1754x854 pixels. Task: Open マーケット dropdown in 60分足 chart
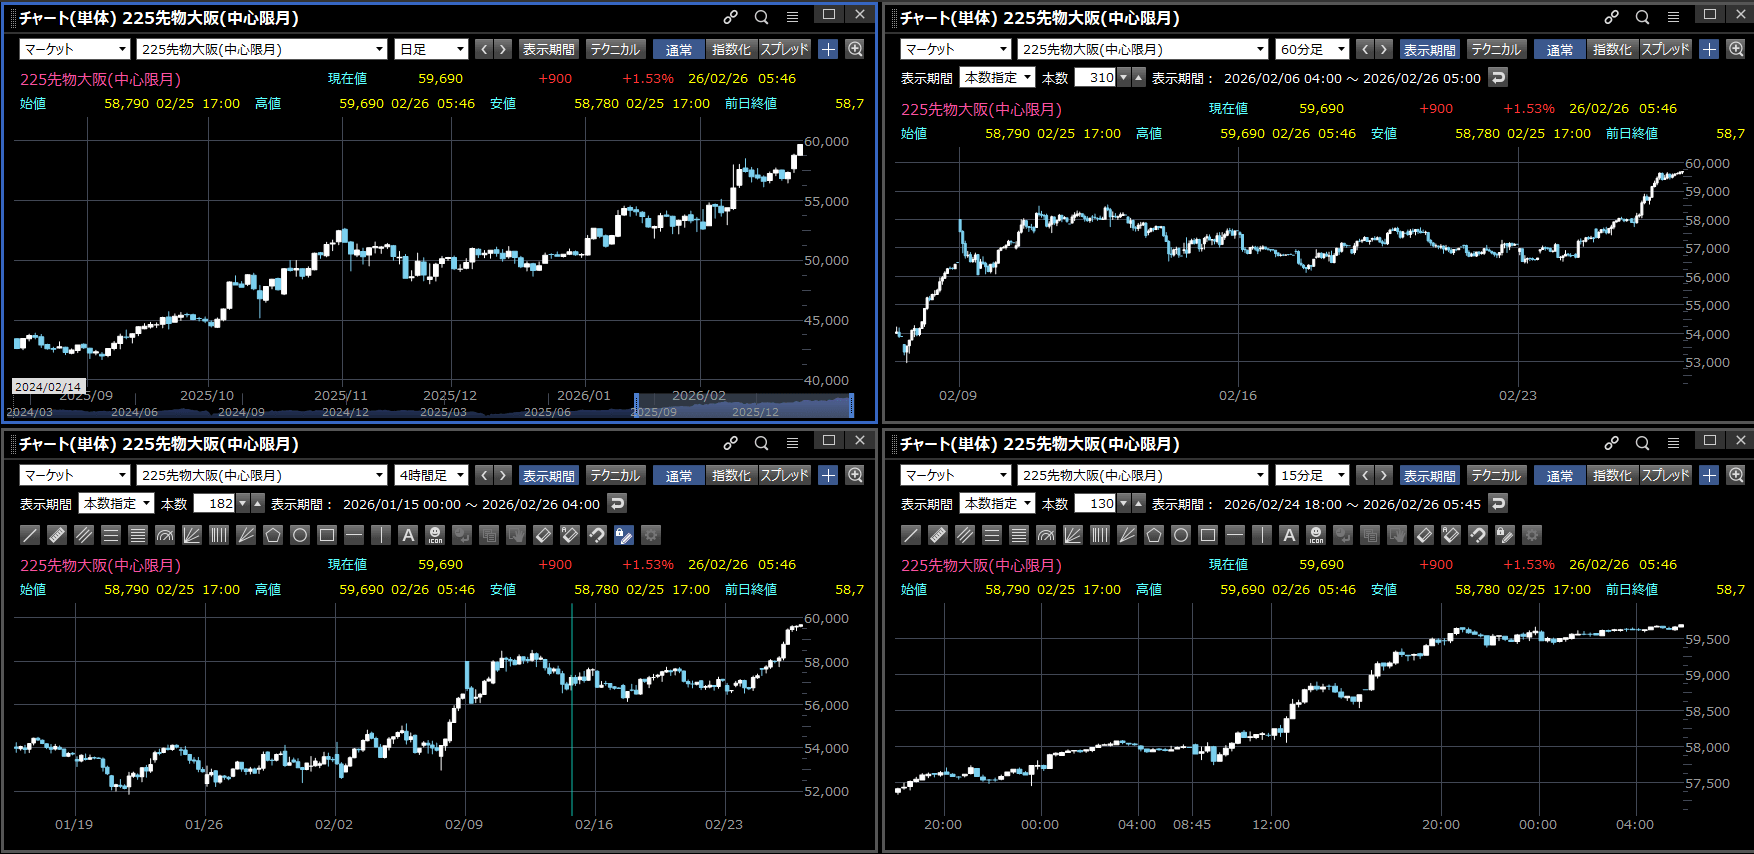pos(956,49)
